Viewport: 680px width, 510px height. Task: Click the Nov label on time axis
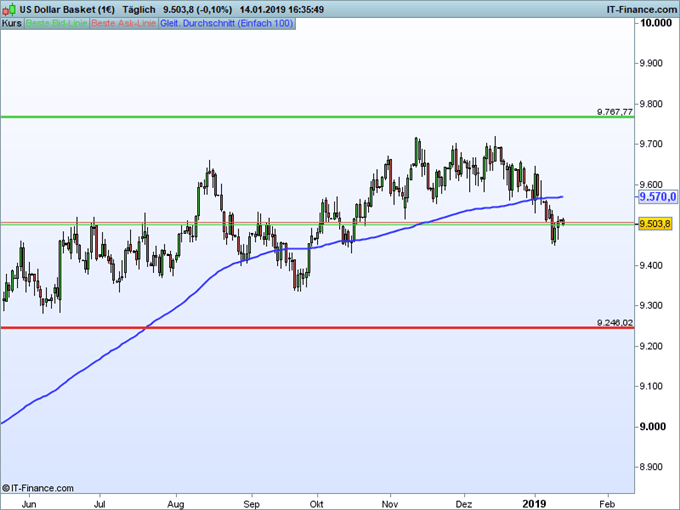tap(390, 504)
